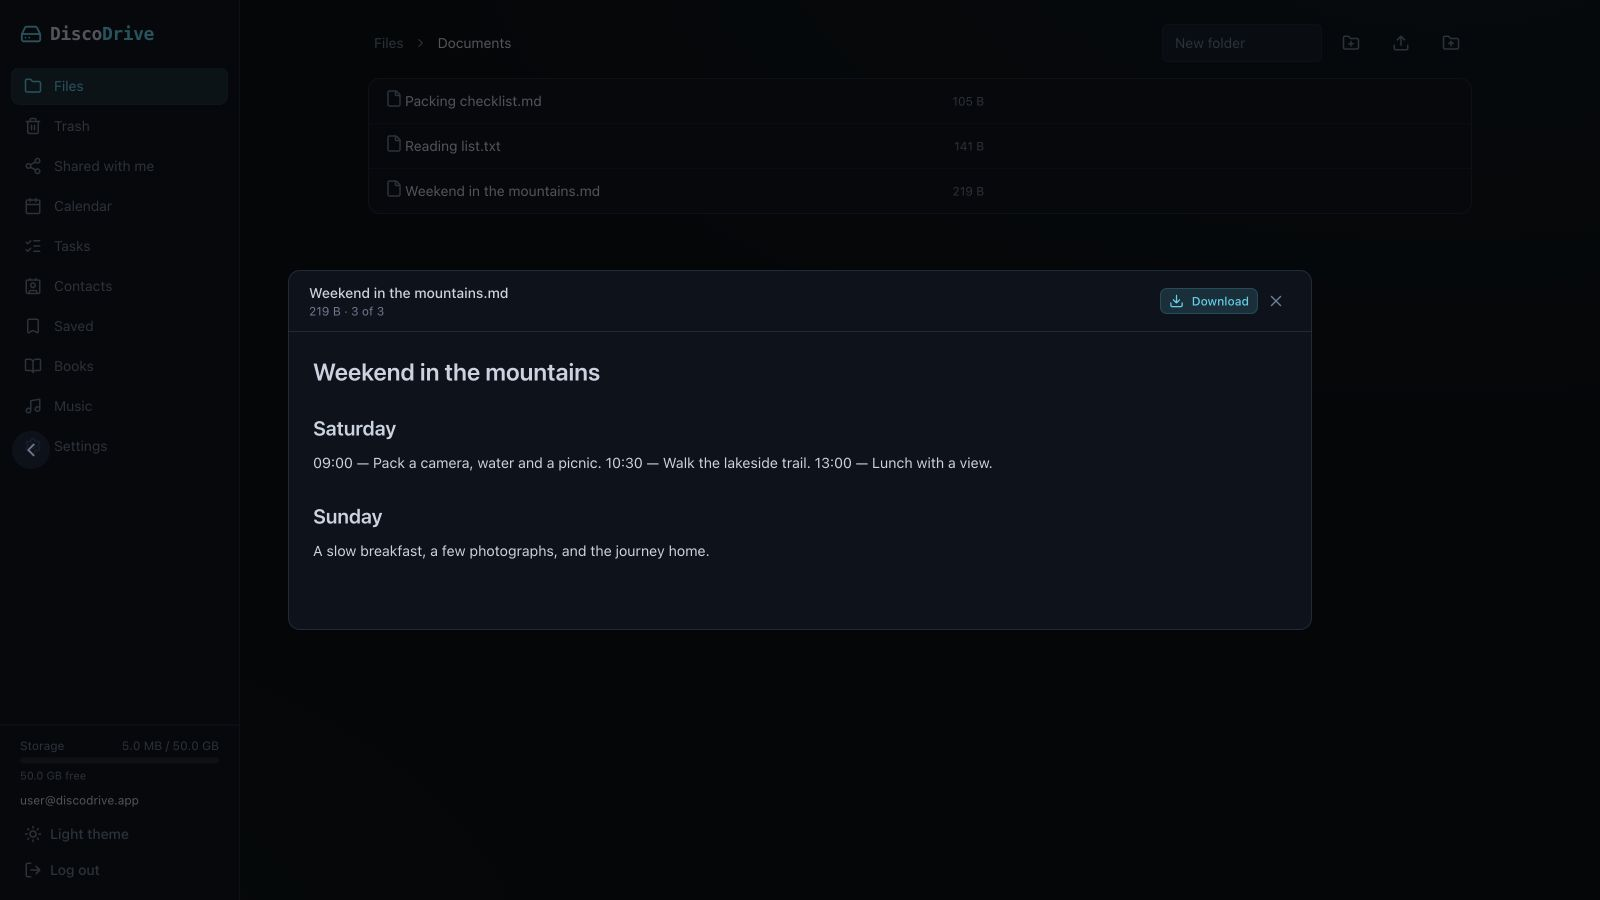
Task: Click the DiscoDrive logo
Action: pos(87,34)
